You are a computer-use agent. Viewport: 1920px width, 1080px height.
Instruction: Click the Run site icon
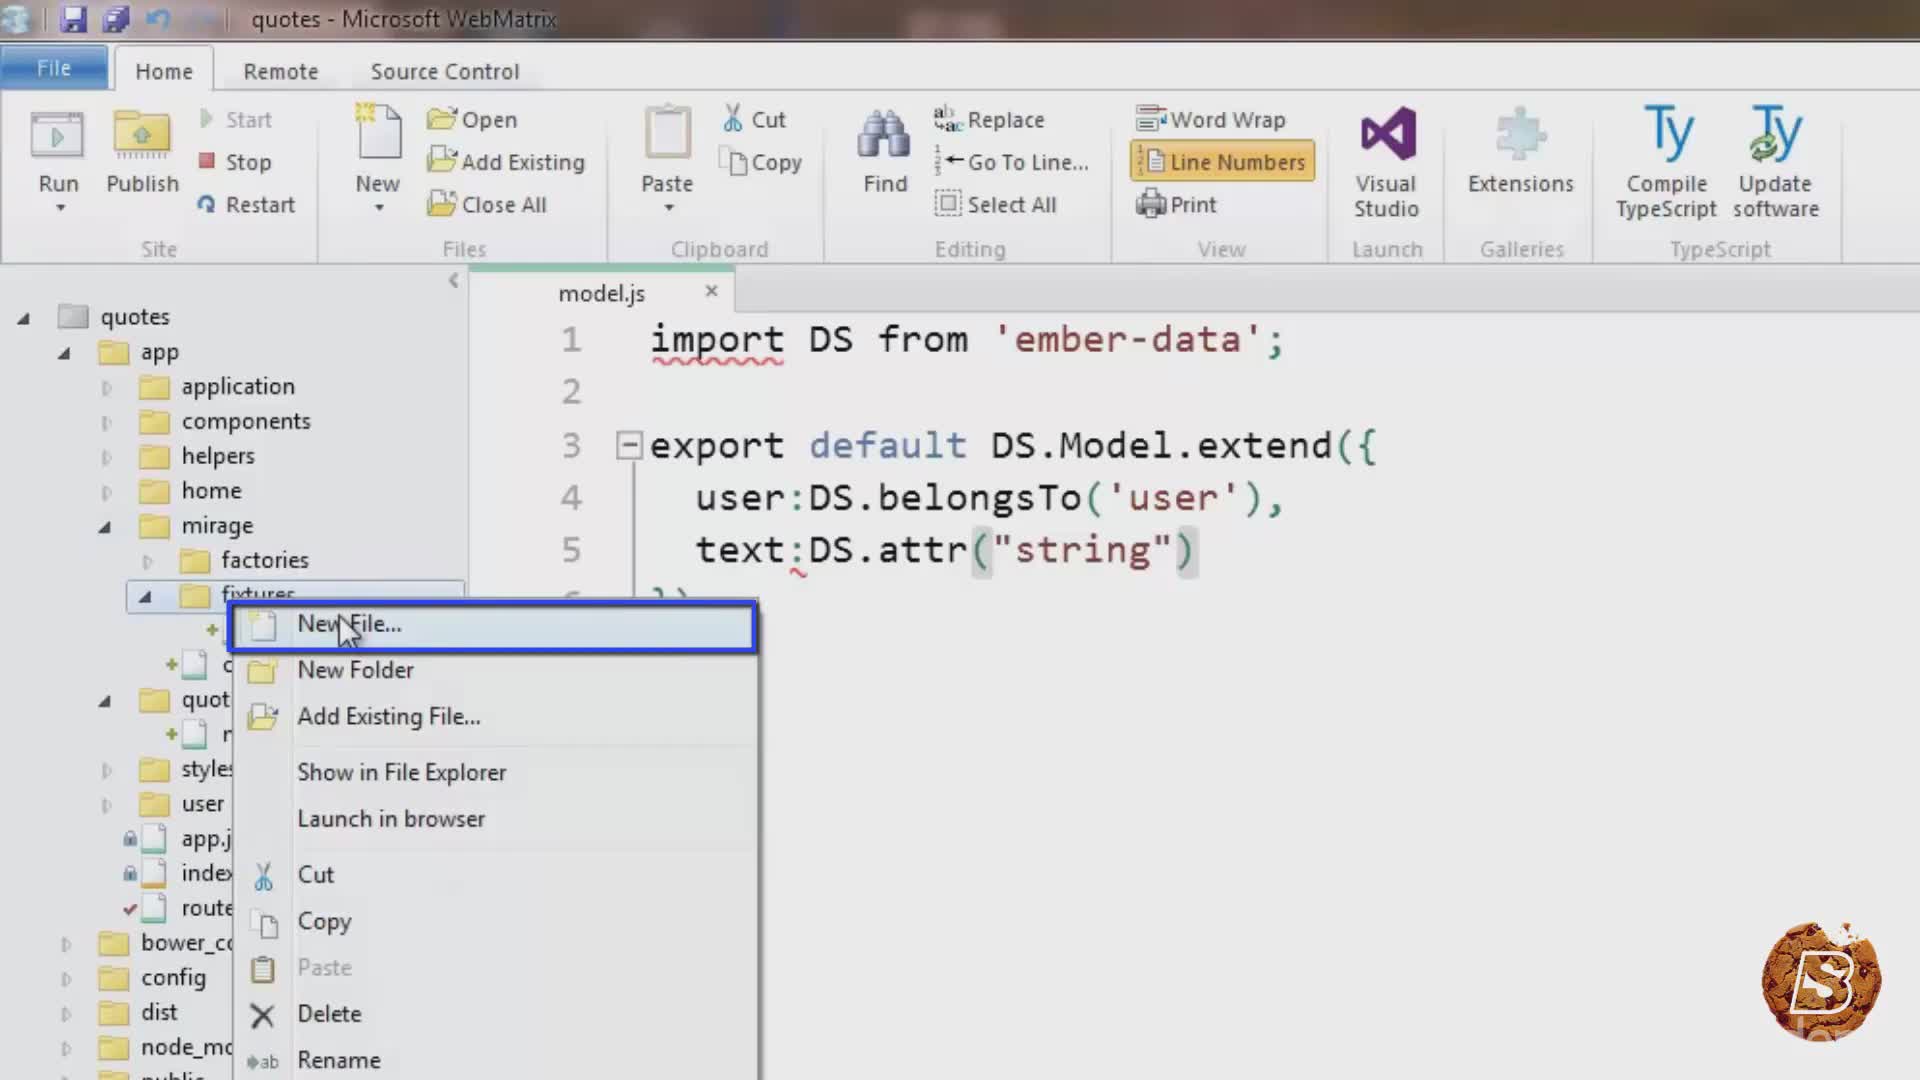[57, 137]
